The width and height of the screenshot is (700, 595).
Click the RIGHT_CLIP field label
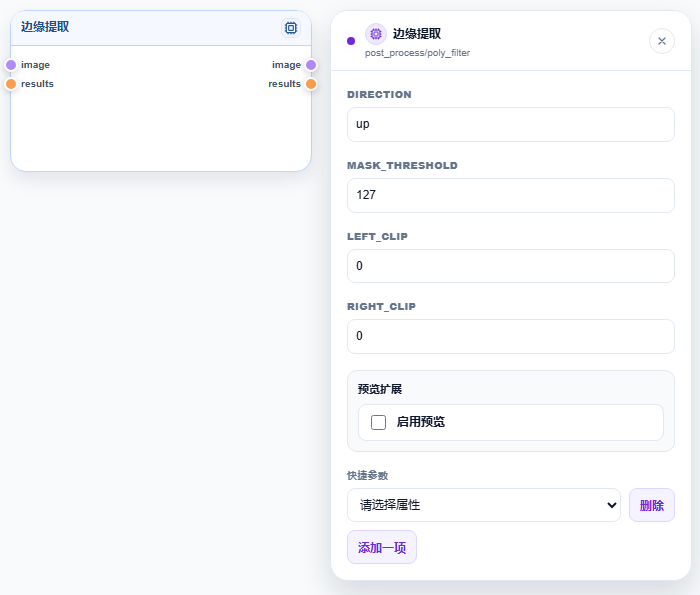[x=381, y=307]
